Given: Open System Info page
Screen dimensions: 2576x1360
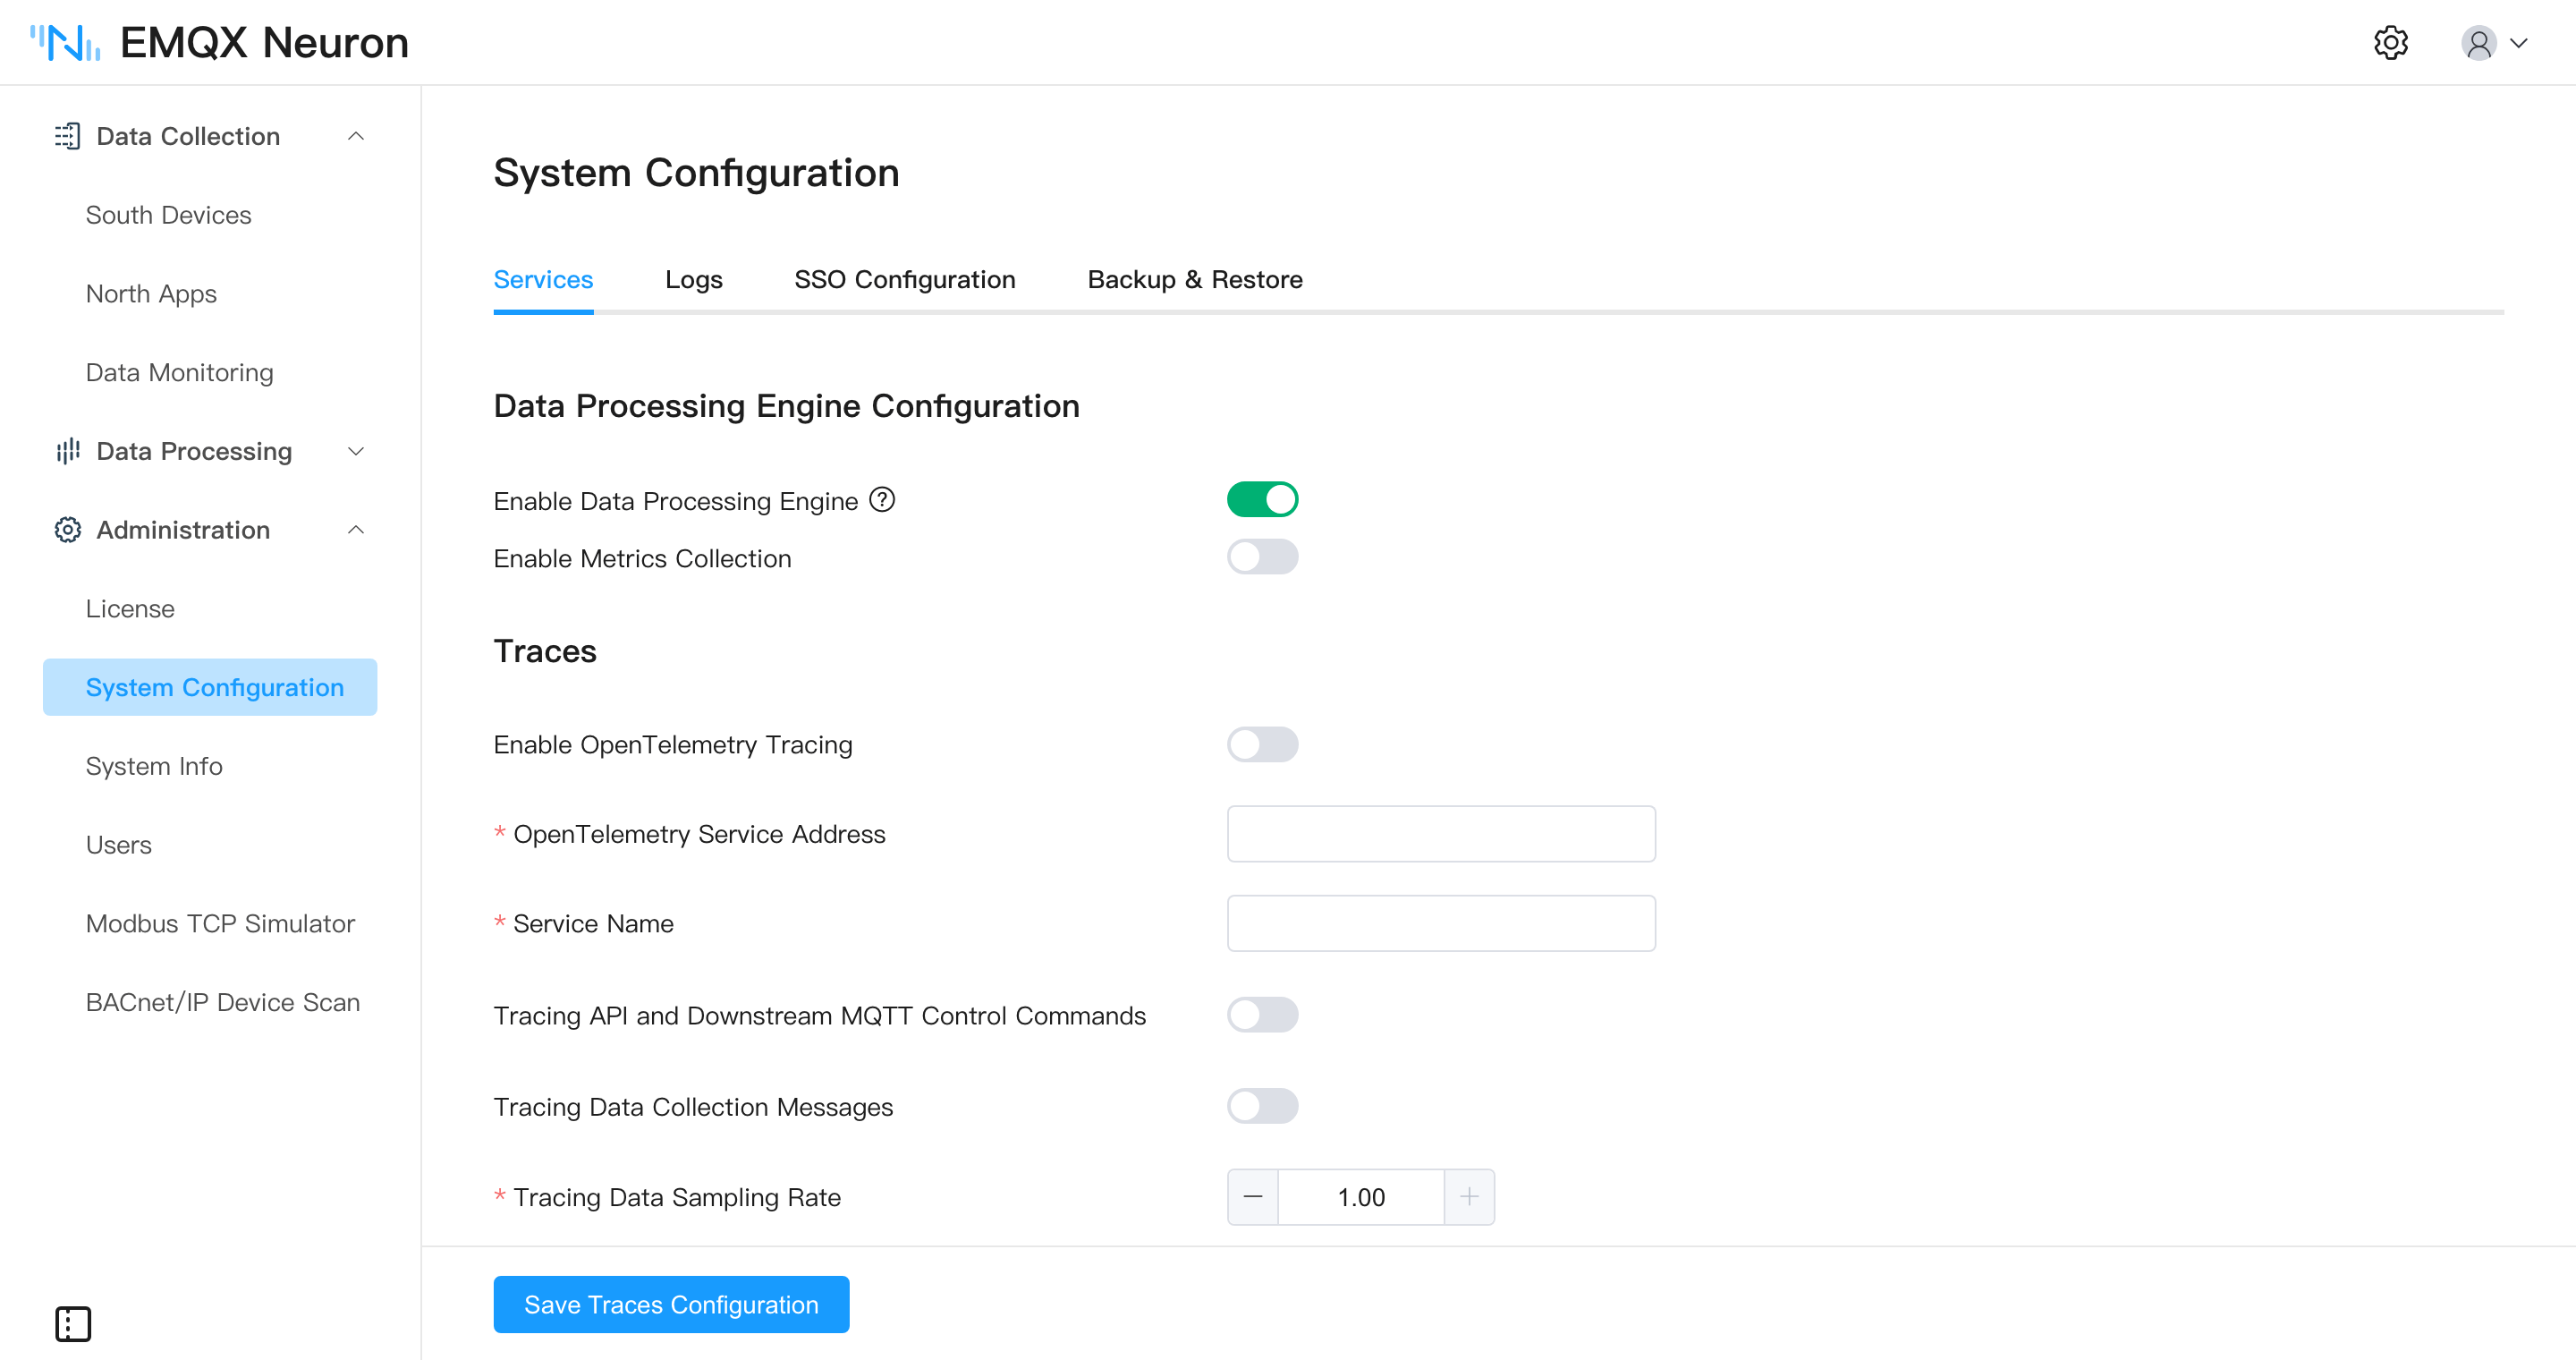Looking at the screenshot, I should (154, 766).
